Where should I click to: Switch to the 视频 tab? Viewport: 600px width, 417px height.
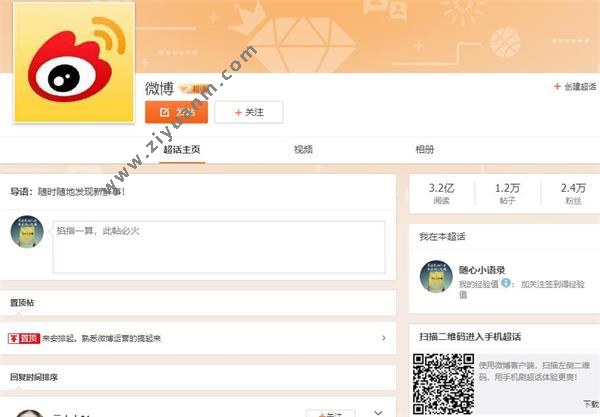tap(303, 150)
